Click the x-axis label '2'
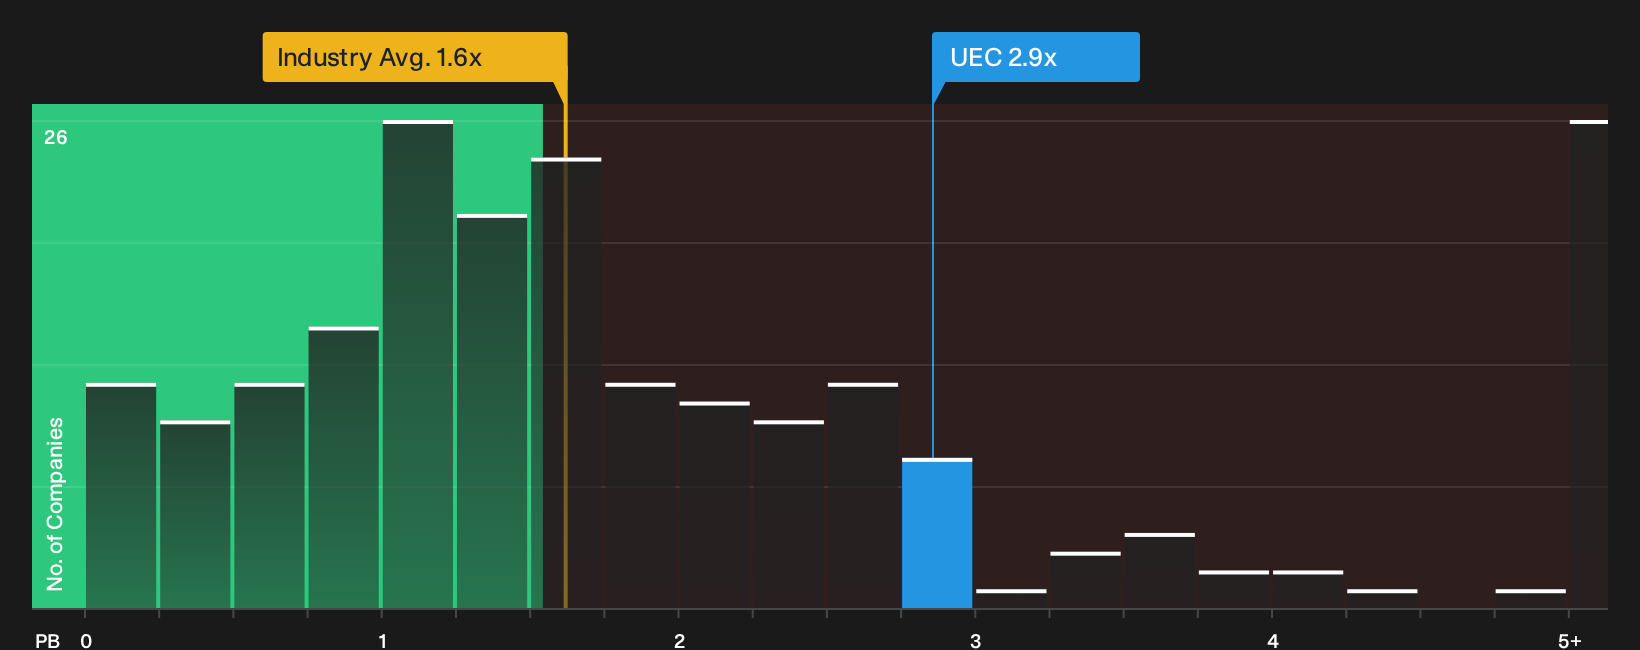Image resolution: width=1640 pixels, height=650 pixels. point(679,641)
